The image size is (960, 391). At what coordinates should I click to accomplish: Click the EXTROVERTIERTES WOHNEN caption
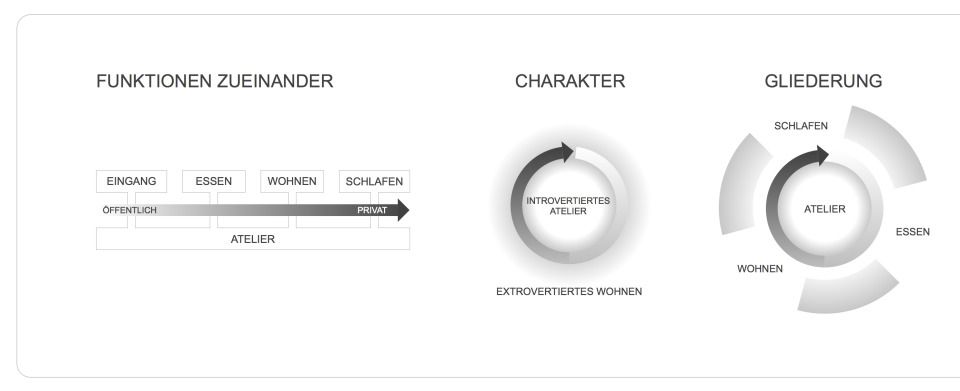569,292
